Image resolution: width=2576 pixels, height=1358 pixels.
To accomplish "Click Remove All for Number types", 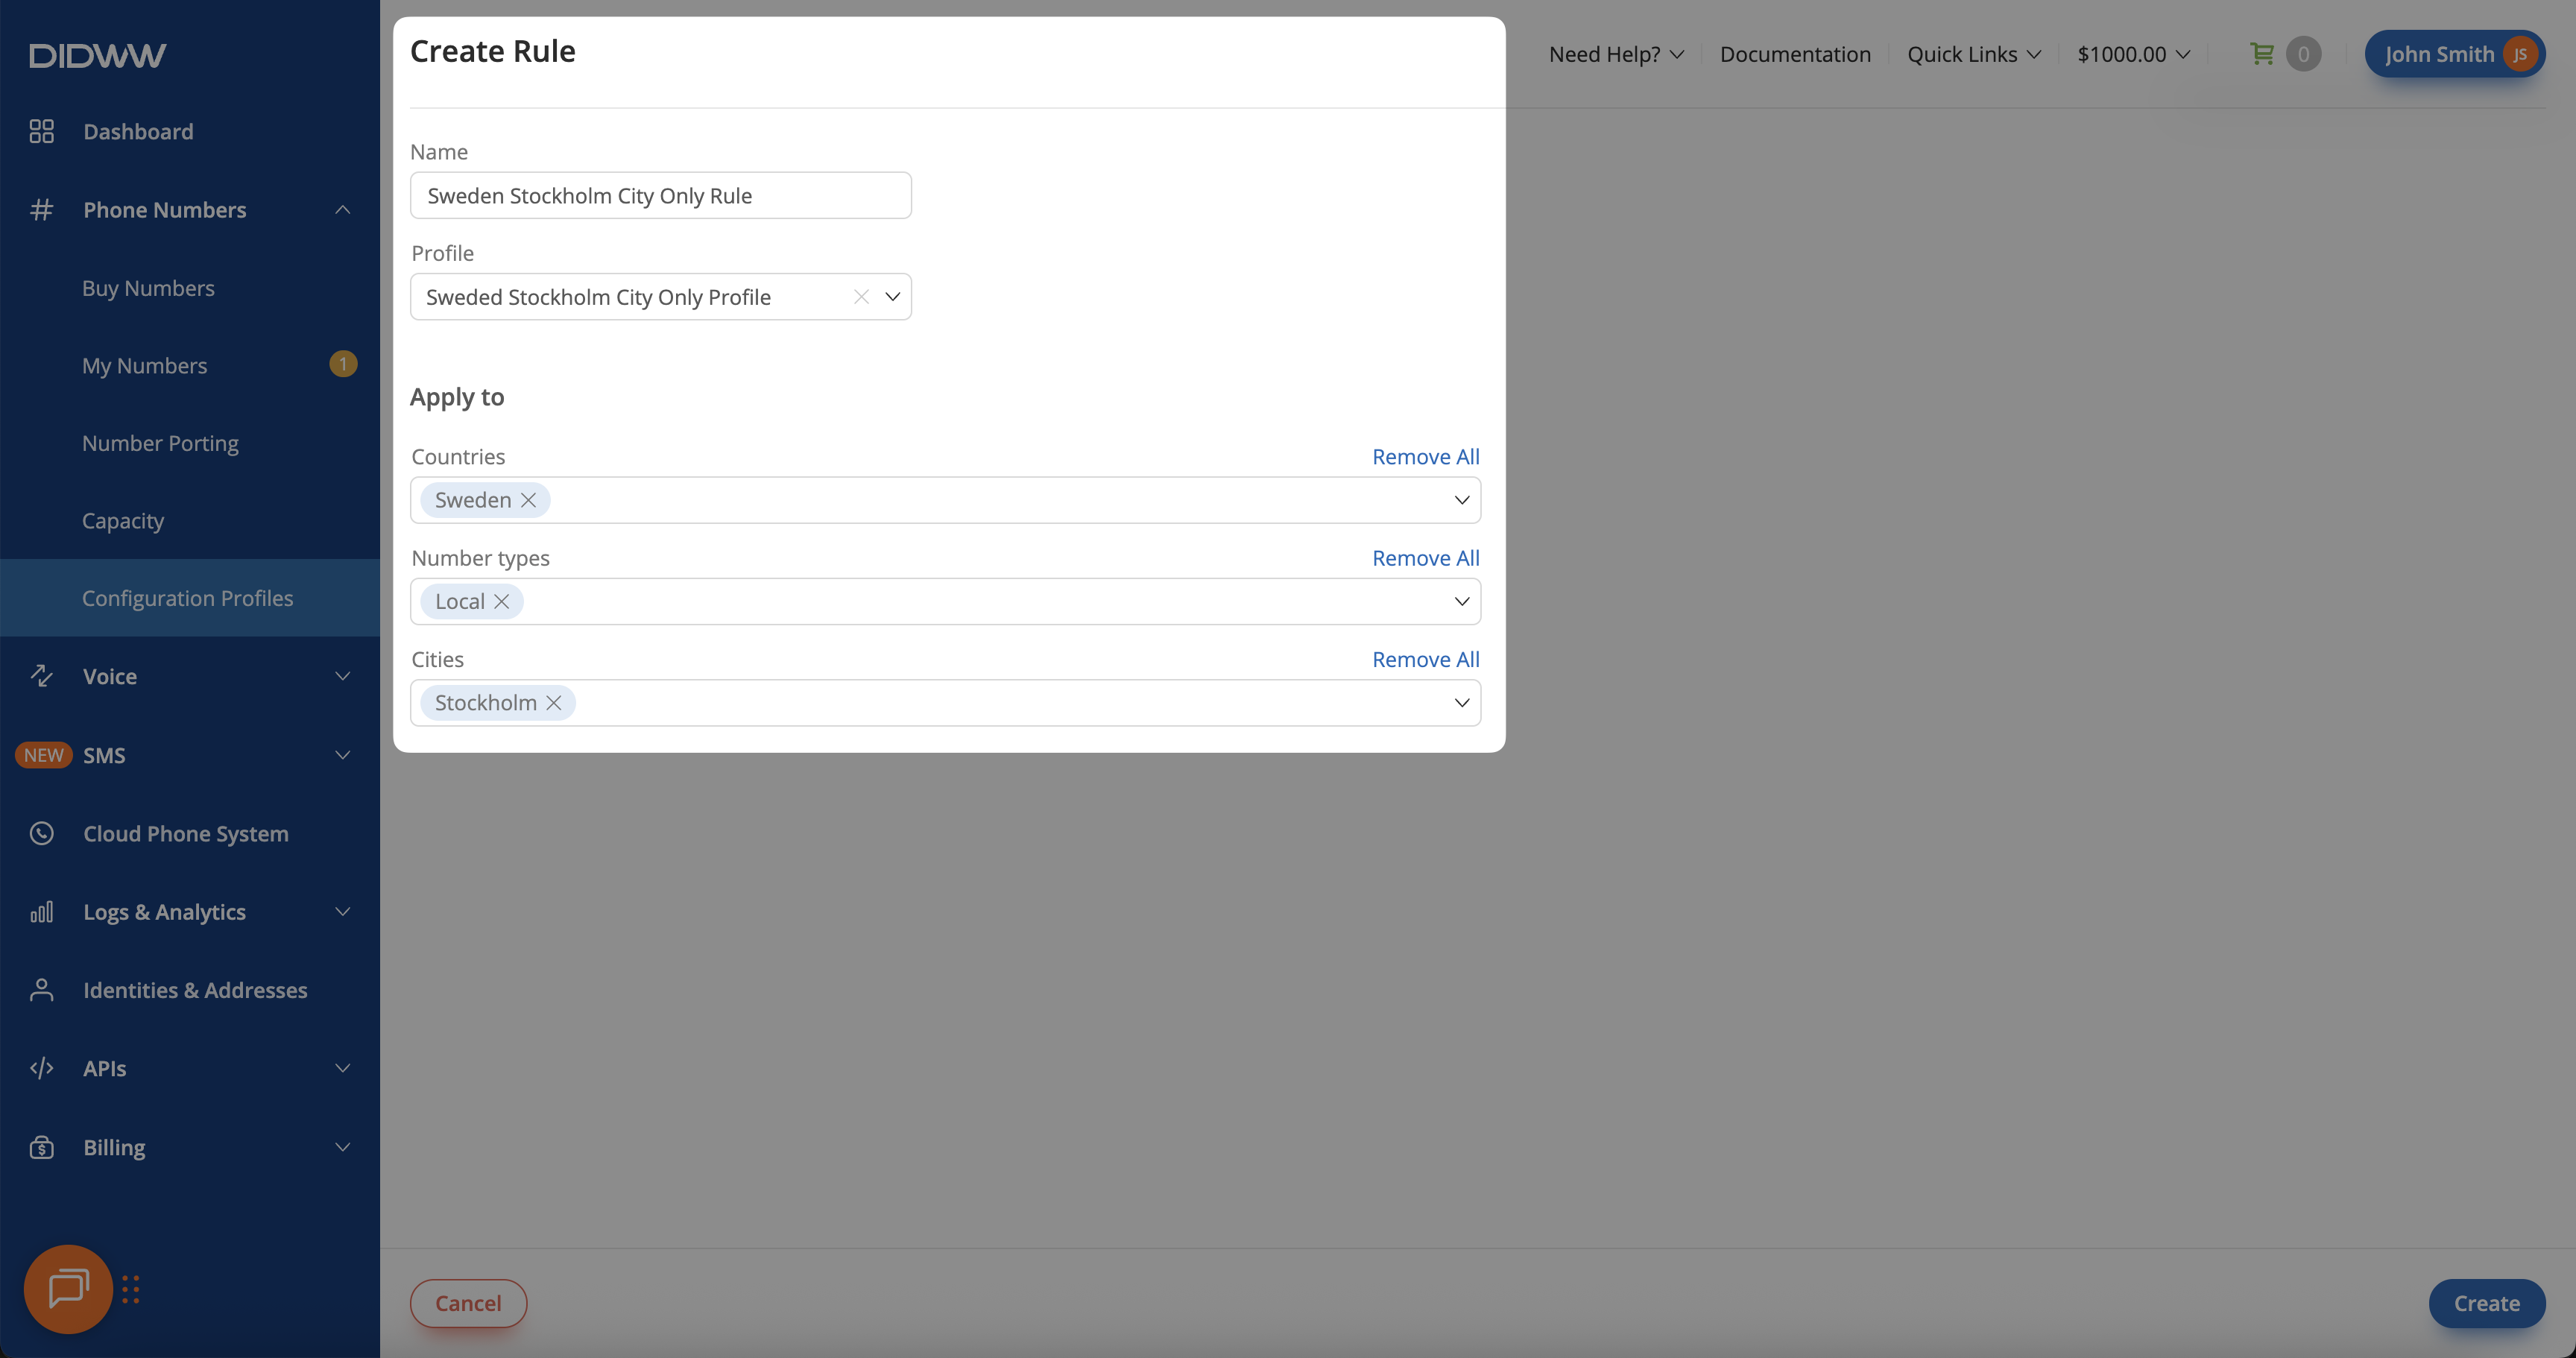I will point(1425,558).
